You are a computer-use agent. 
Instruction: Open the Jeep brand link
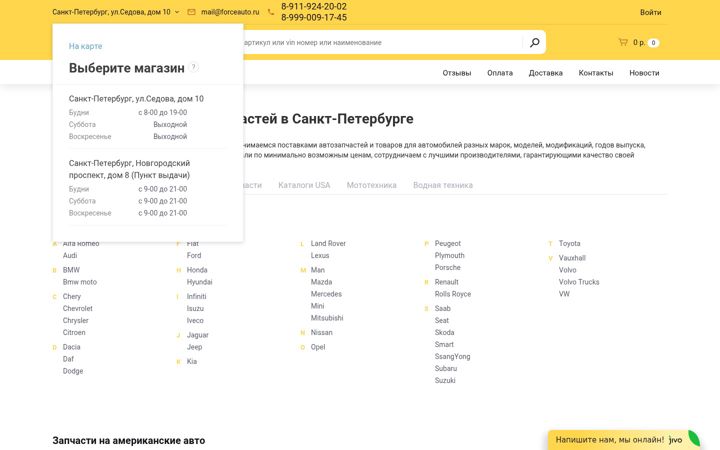point(194,347)
